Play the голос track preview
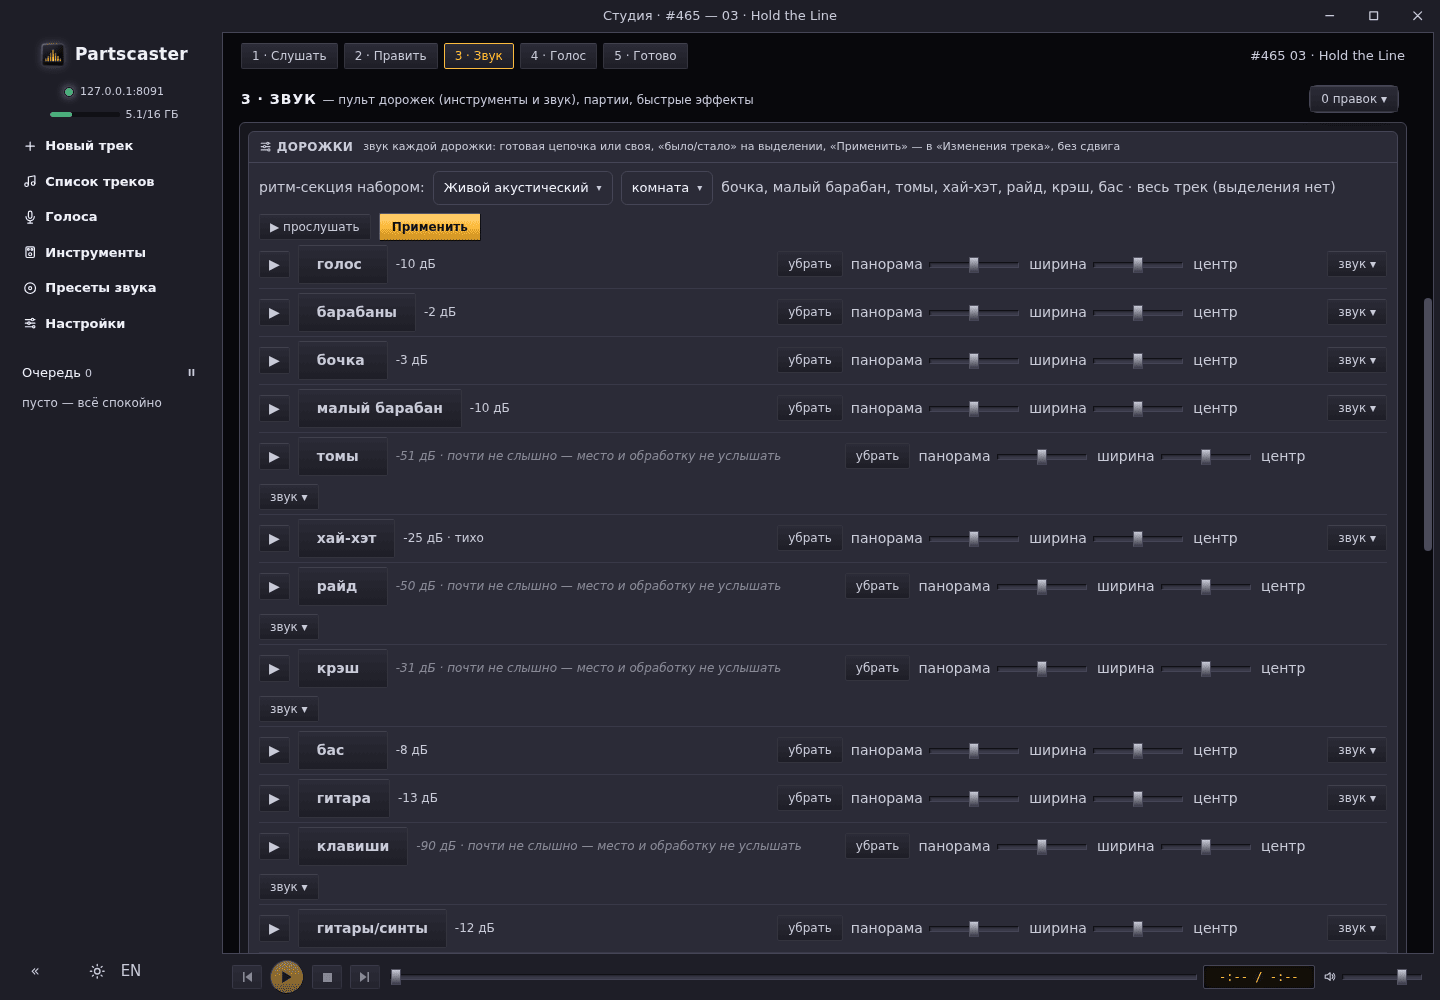The height and width of the screenshot is (1000, 1440). [x=274, y=265]
